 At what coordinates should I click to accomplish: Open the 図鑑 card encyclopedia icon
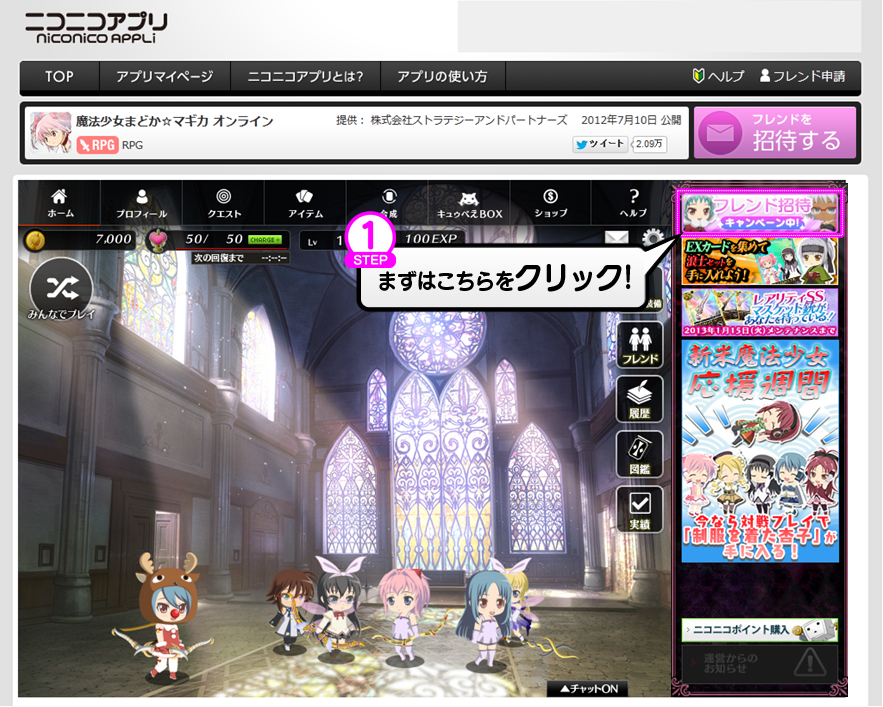640,454
